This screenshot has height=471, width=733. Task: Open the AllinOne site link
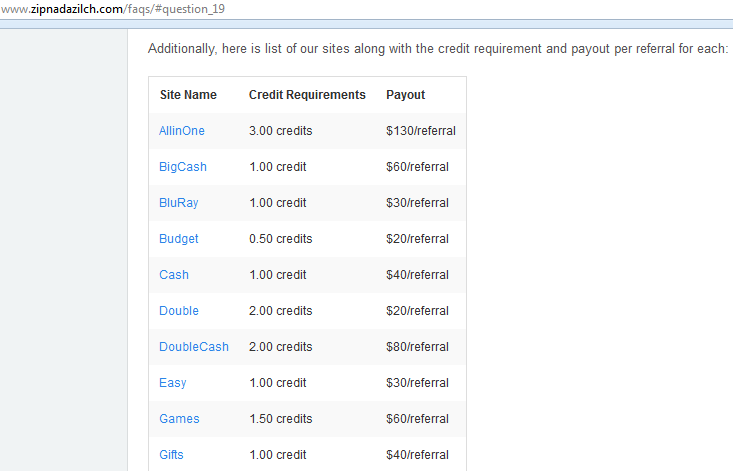181,131
